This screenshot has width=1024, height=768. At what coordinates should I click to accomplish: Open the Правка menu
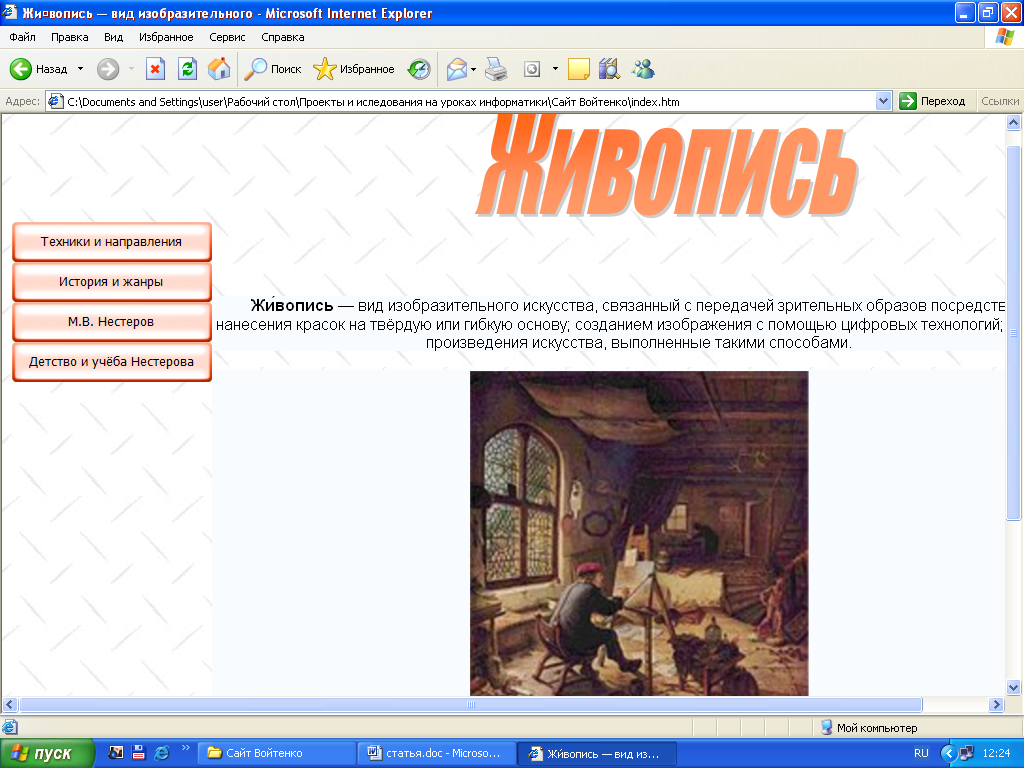click(69, 37)
